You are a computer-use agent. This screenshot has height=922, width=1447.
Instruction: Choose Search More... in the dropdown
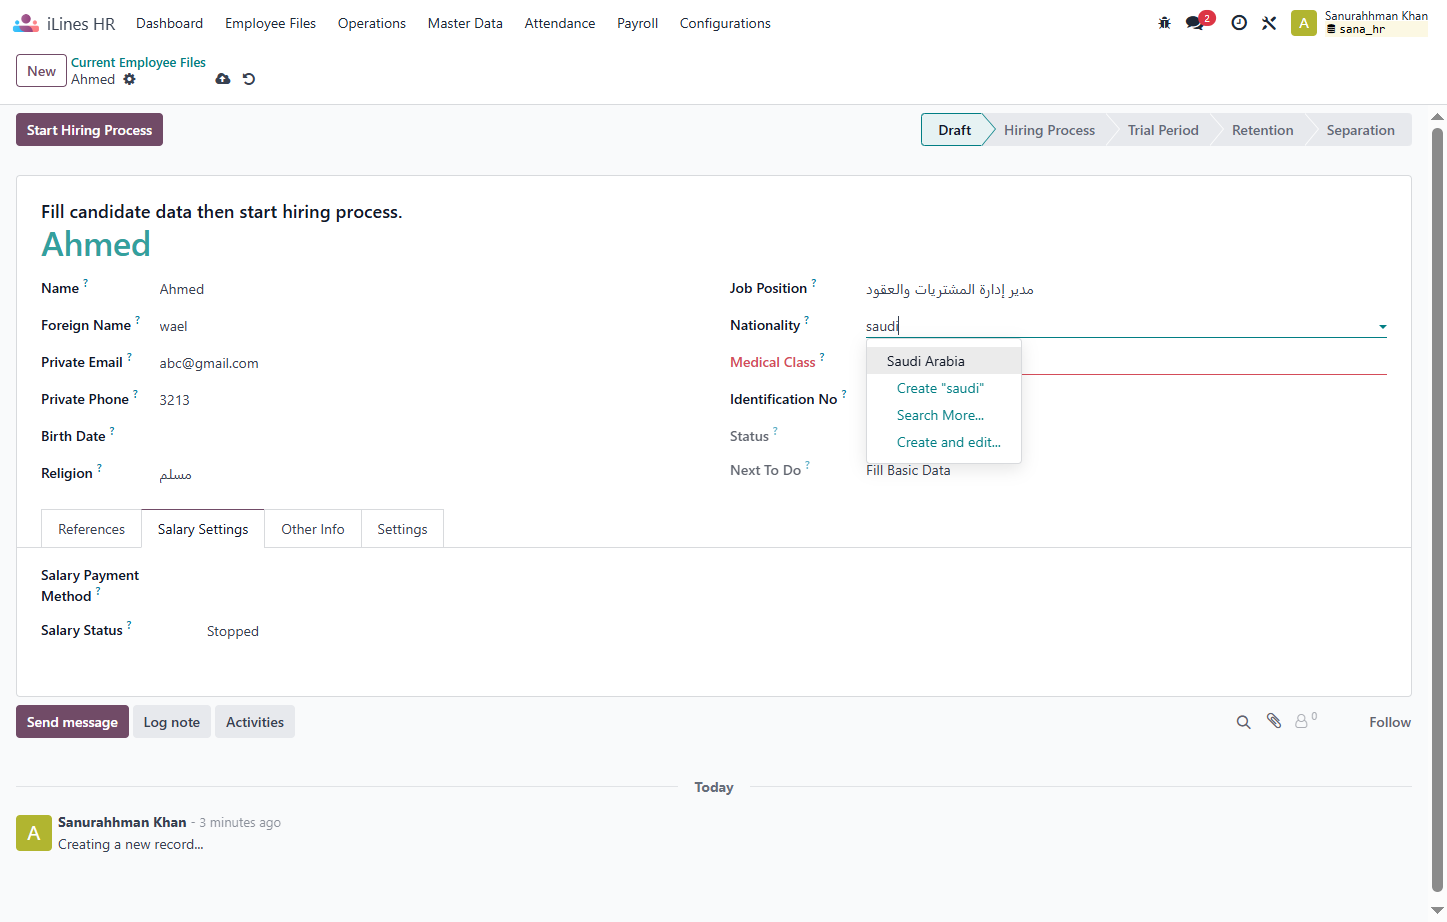[944, 415]
